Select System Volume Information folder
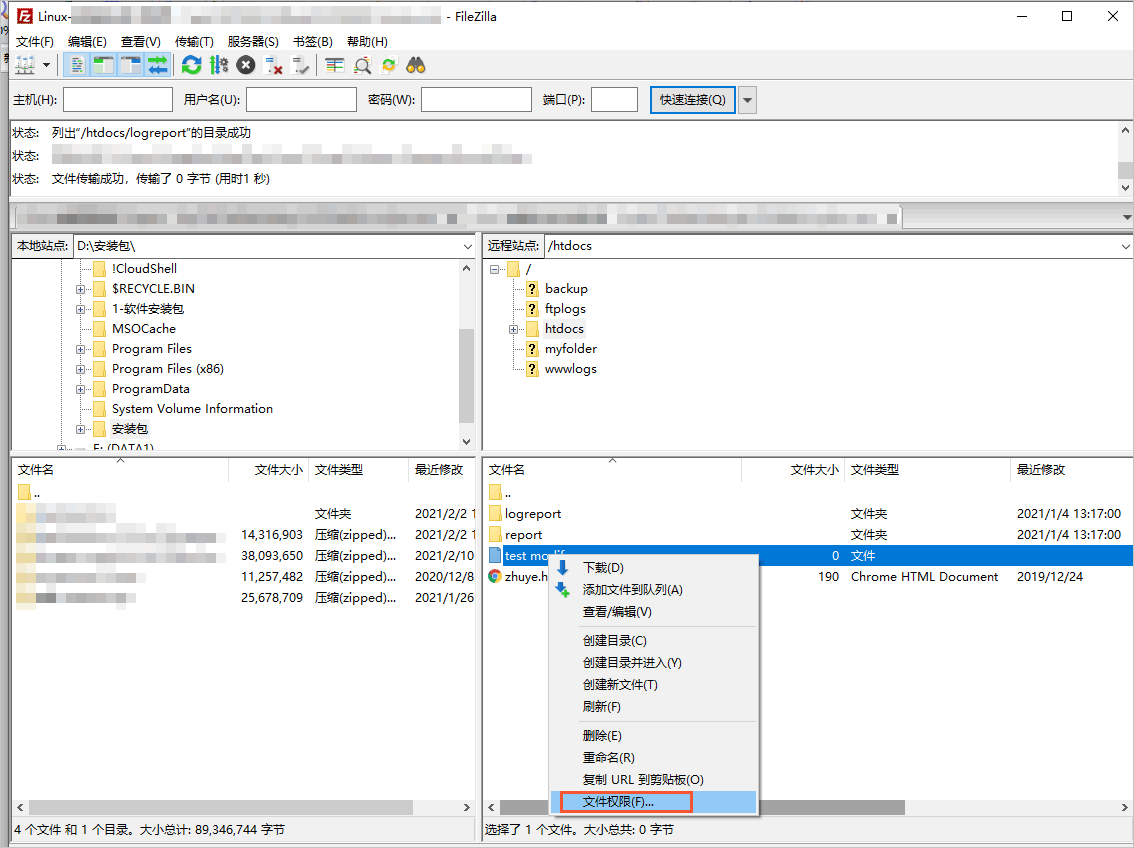This screenshot has width=1134, height=848. [x=192, y=409]
